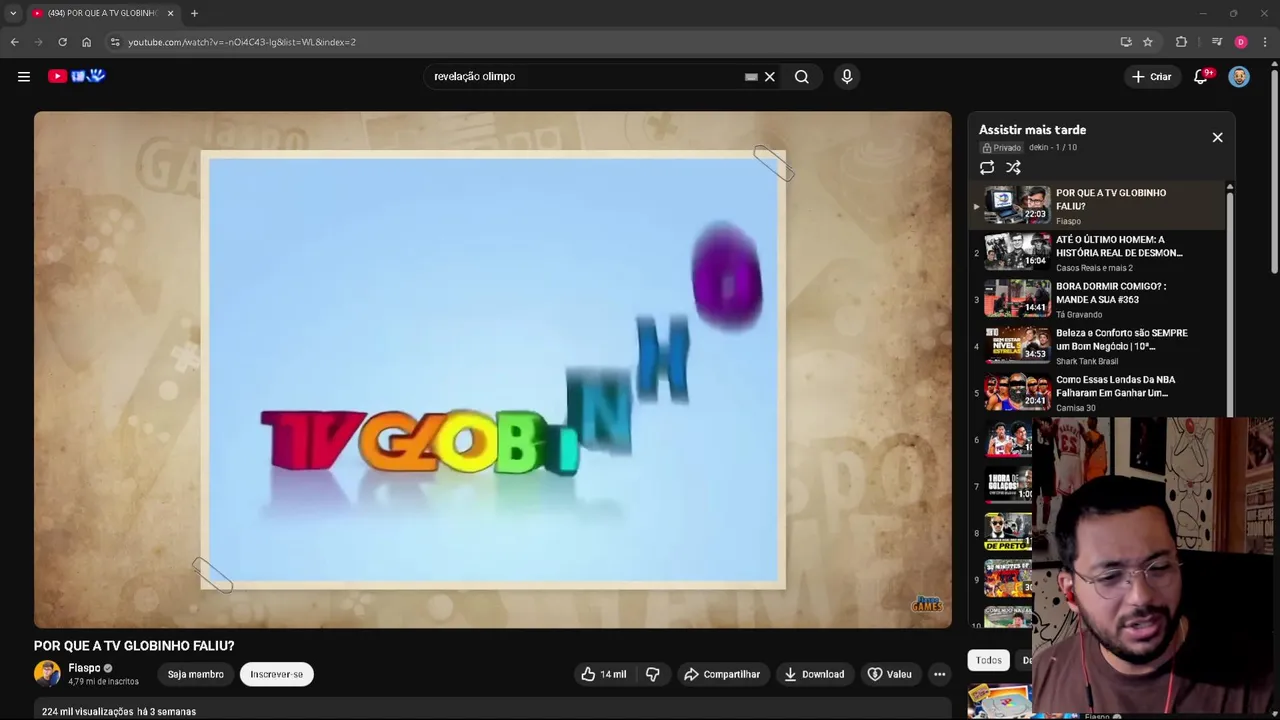1280x720 pixels.
Task: Click Seja membro button
Action: click(196, 674)
